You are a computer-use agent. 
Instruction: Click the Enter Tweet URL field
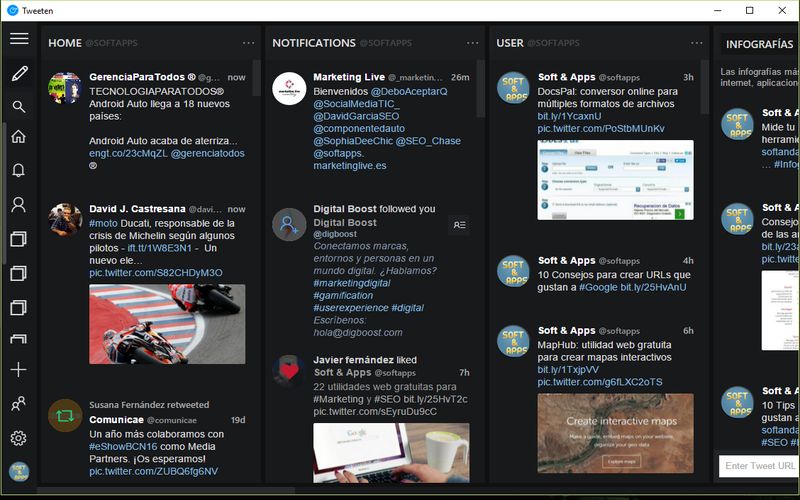point(759,466)
